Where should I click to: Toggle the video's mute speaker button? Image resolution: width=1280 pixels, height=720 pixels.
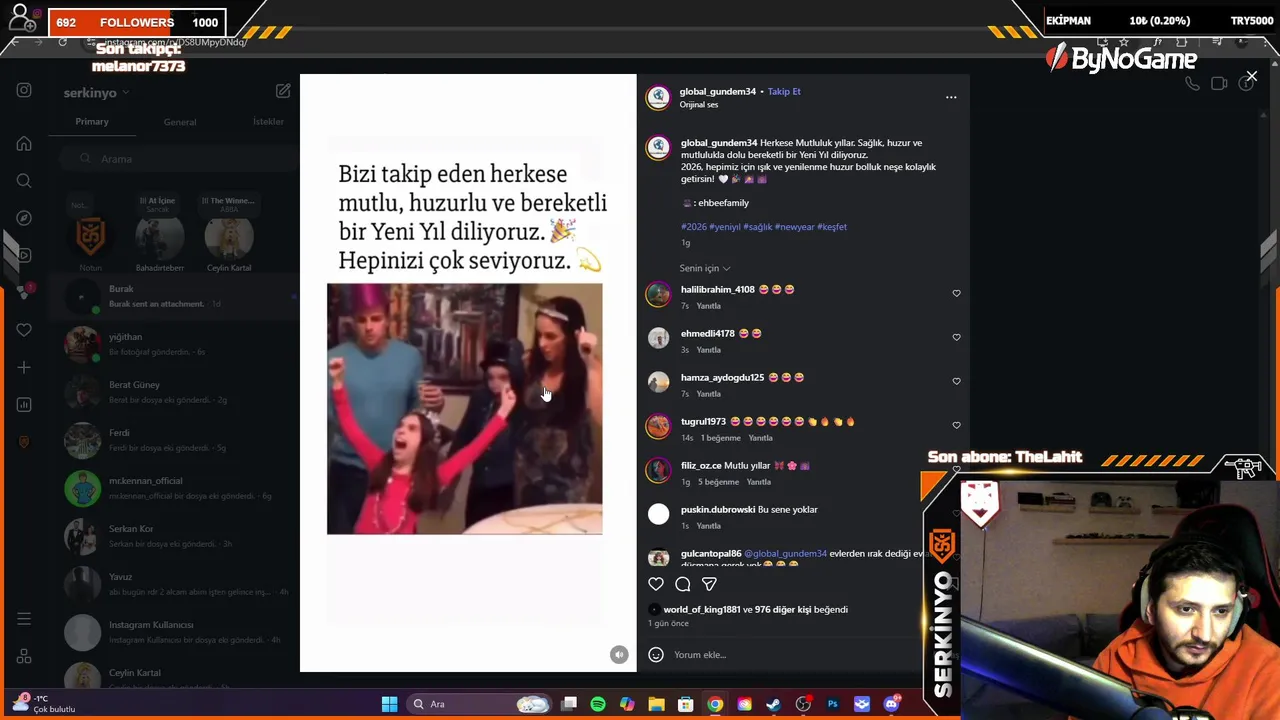click(619, 654)
